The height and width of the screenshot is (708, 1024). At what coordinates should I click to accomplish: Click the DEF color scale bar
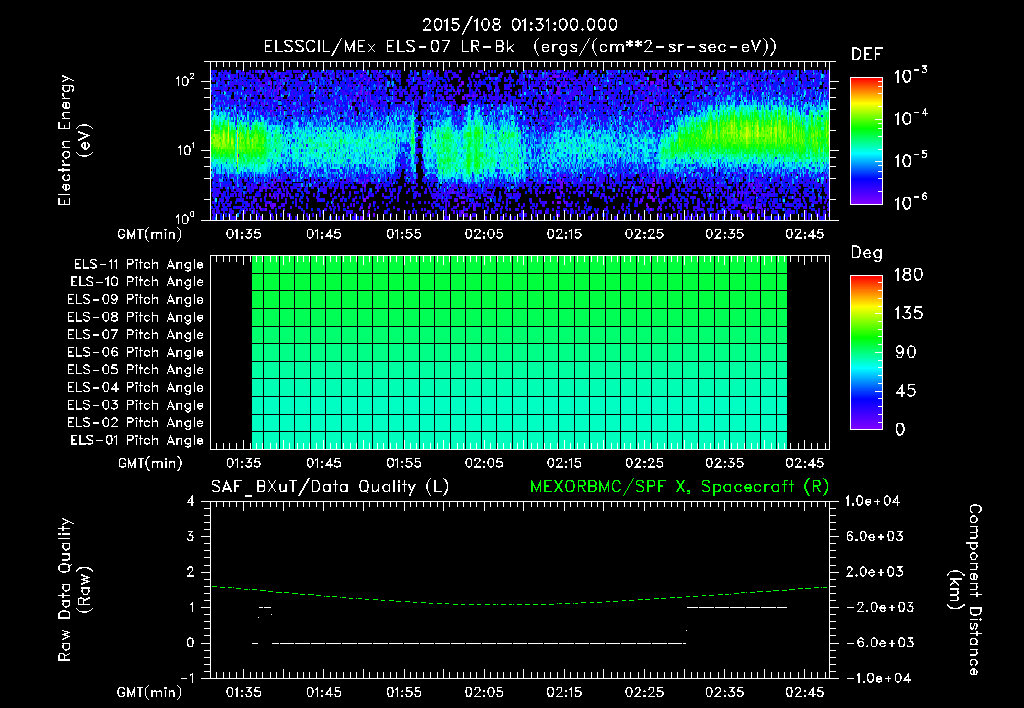867,140
